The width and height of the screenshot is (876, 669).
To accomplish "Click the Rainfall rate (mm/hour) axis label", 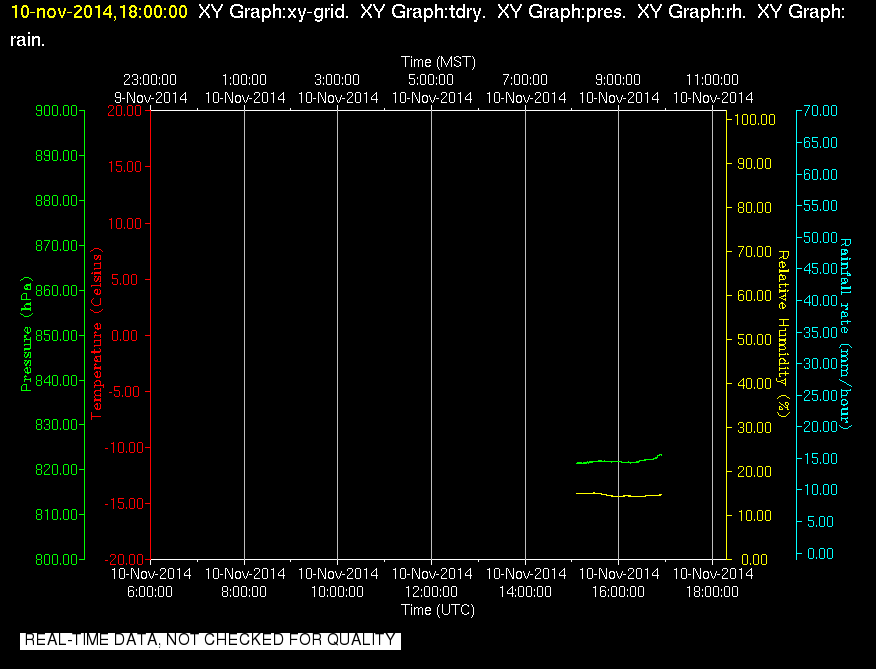I will [845, 334].
